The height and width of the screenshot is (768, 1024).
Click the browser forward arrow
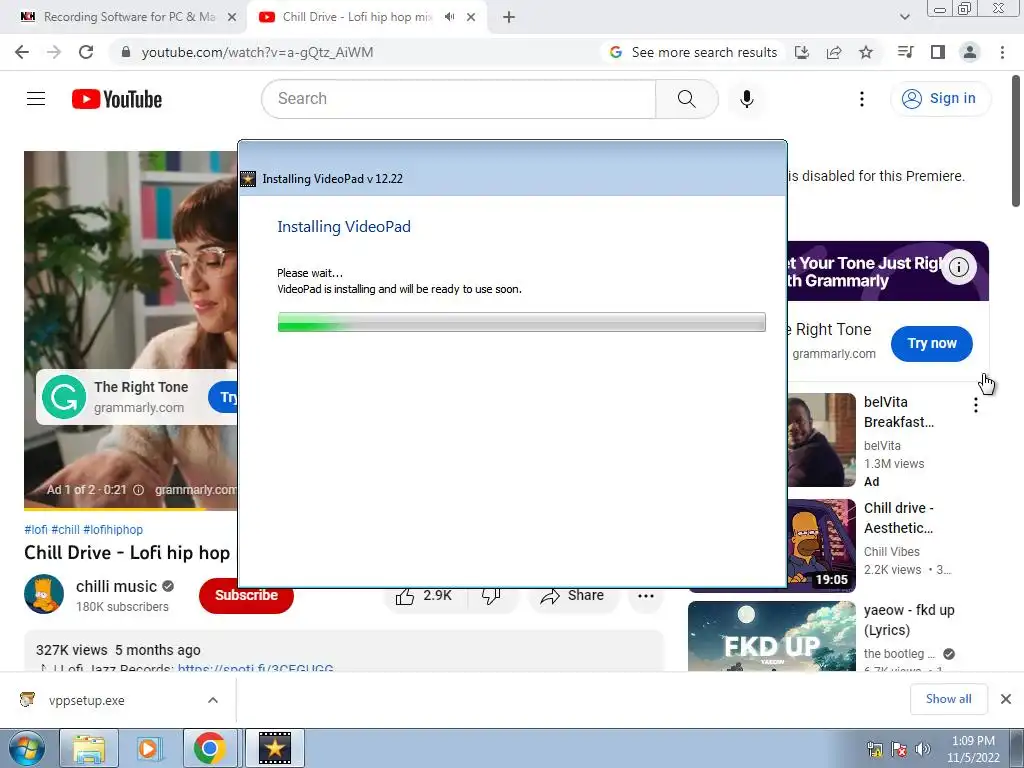point(54,52)
